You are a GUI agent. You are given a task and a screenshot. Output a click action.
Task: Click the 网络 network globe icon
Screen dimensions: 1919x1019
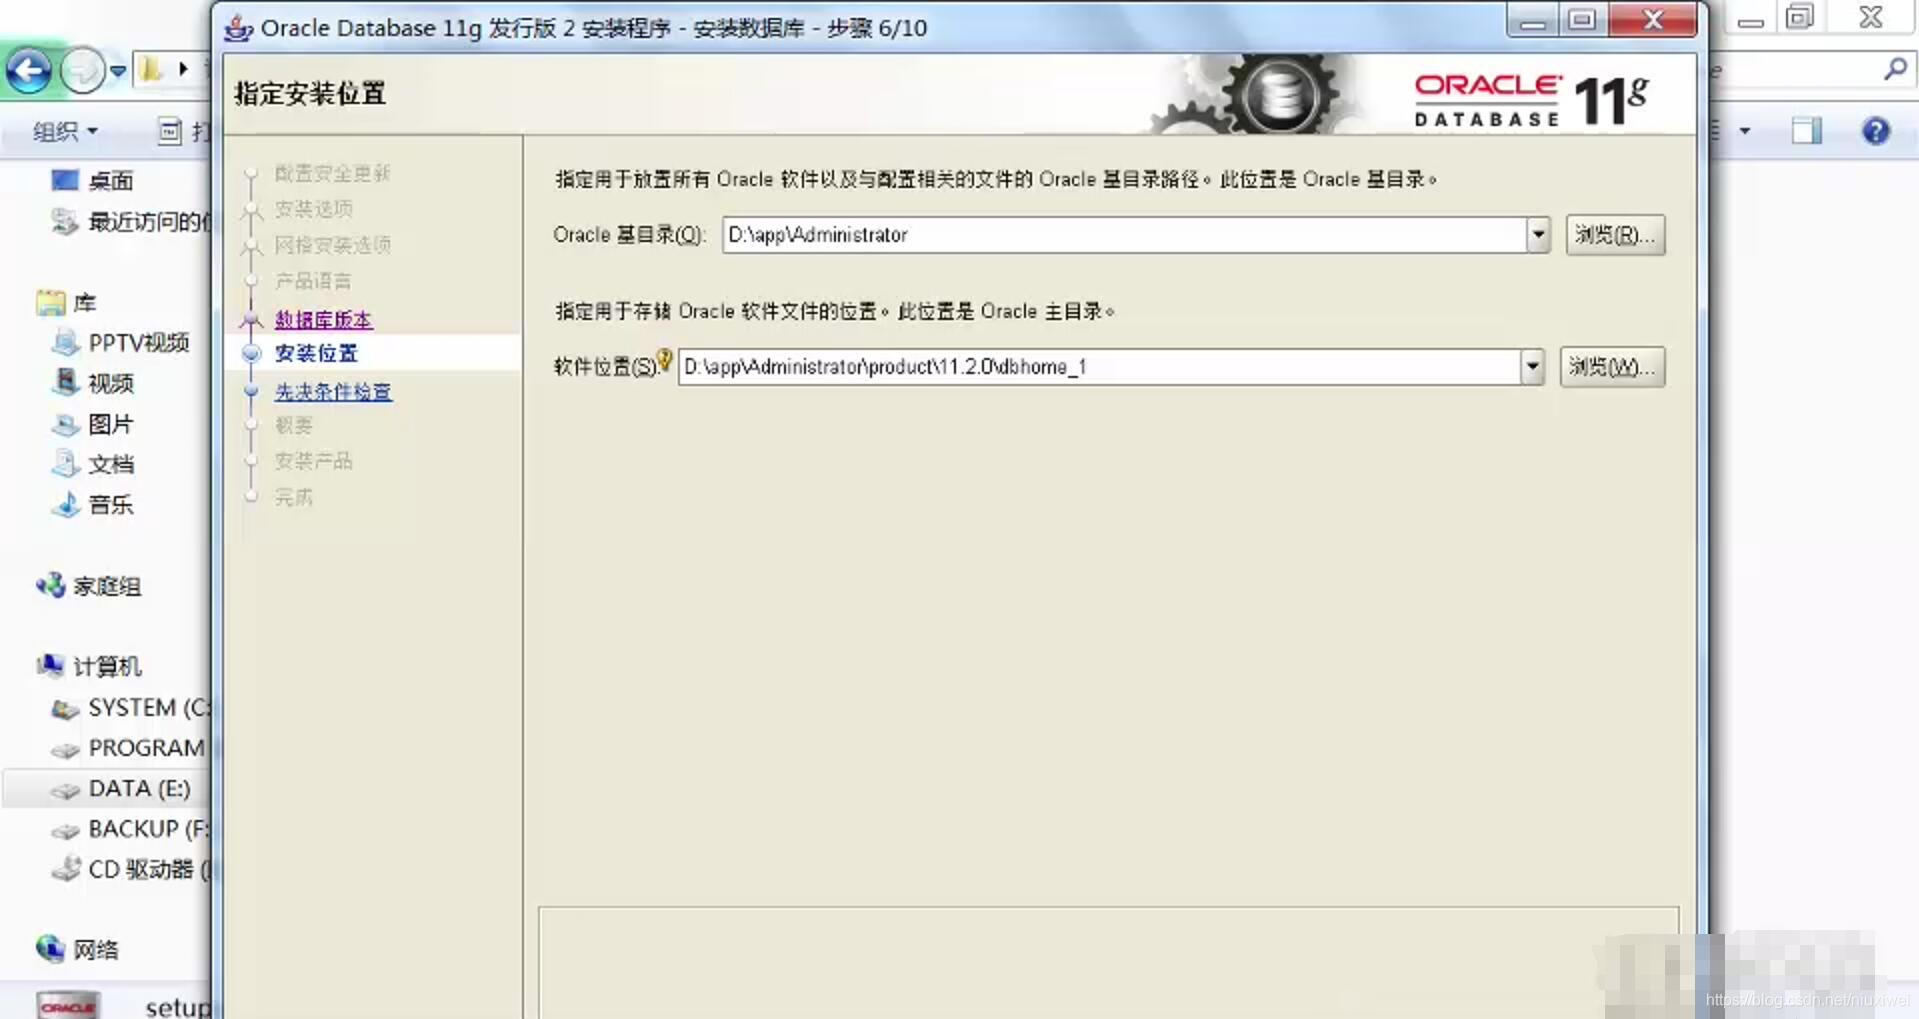click(51, 948)
